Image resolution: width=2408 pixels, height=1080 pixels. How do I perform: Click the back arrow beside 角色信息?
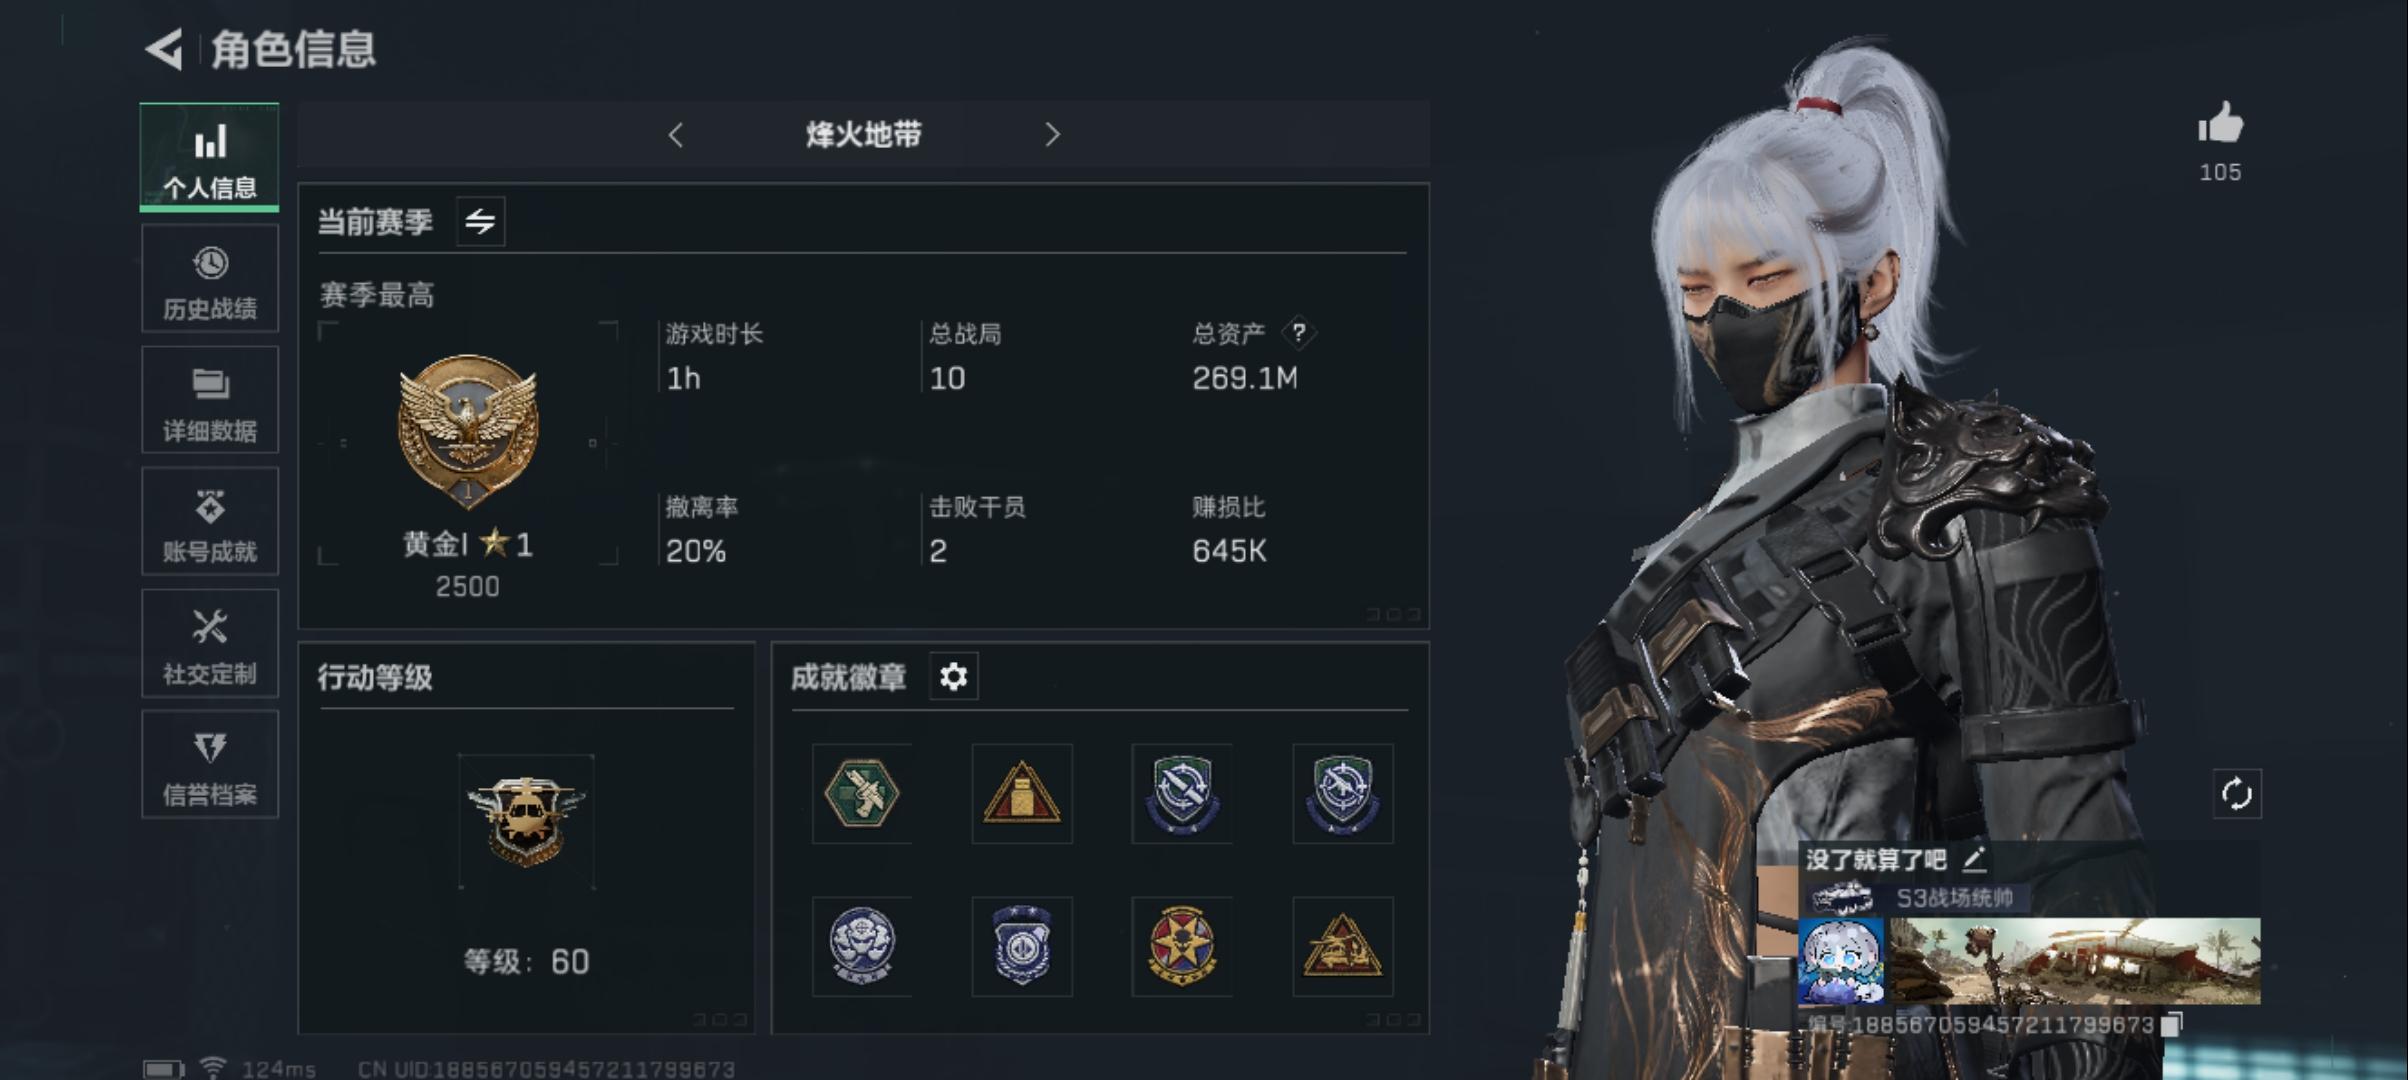click(164, 49)
